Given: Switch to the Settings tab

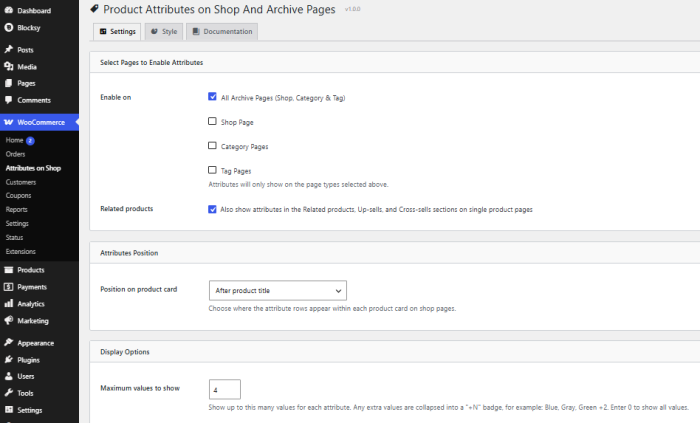Looking at the screenshot, I should [x=117, y=32].
